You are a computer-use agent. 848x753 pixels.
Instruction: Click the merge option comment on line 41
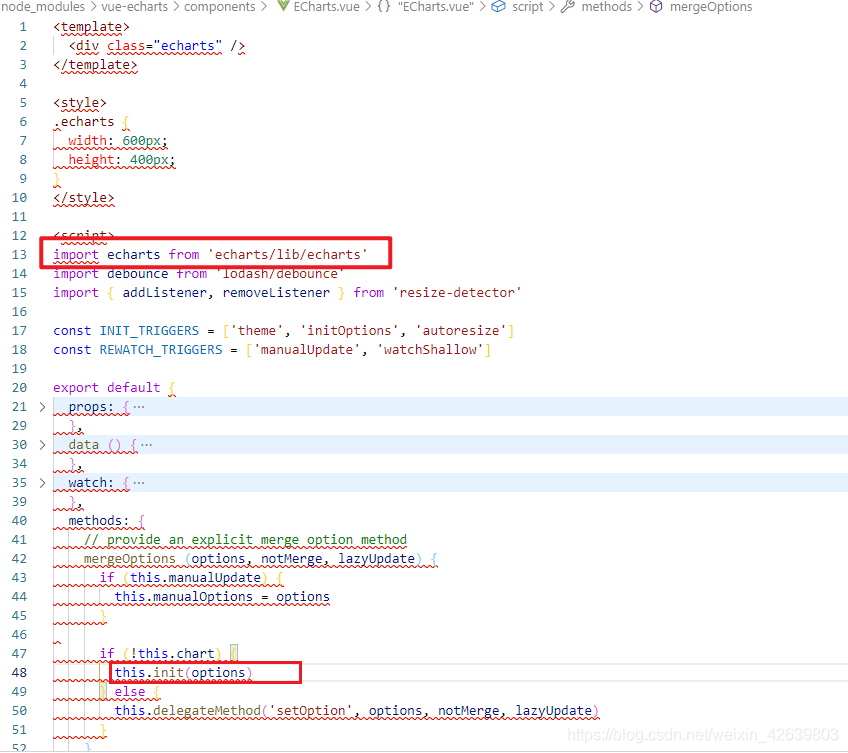(x=246, y=539)
